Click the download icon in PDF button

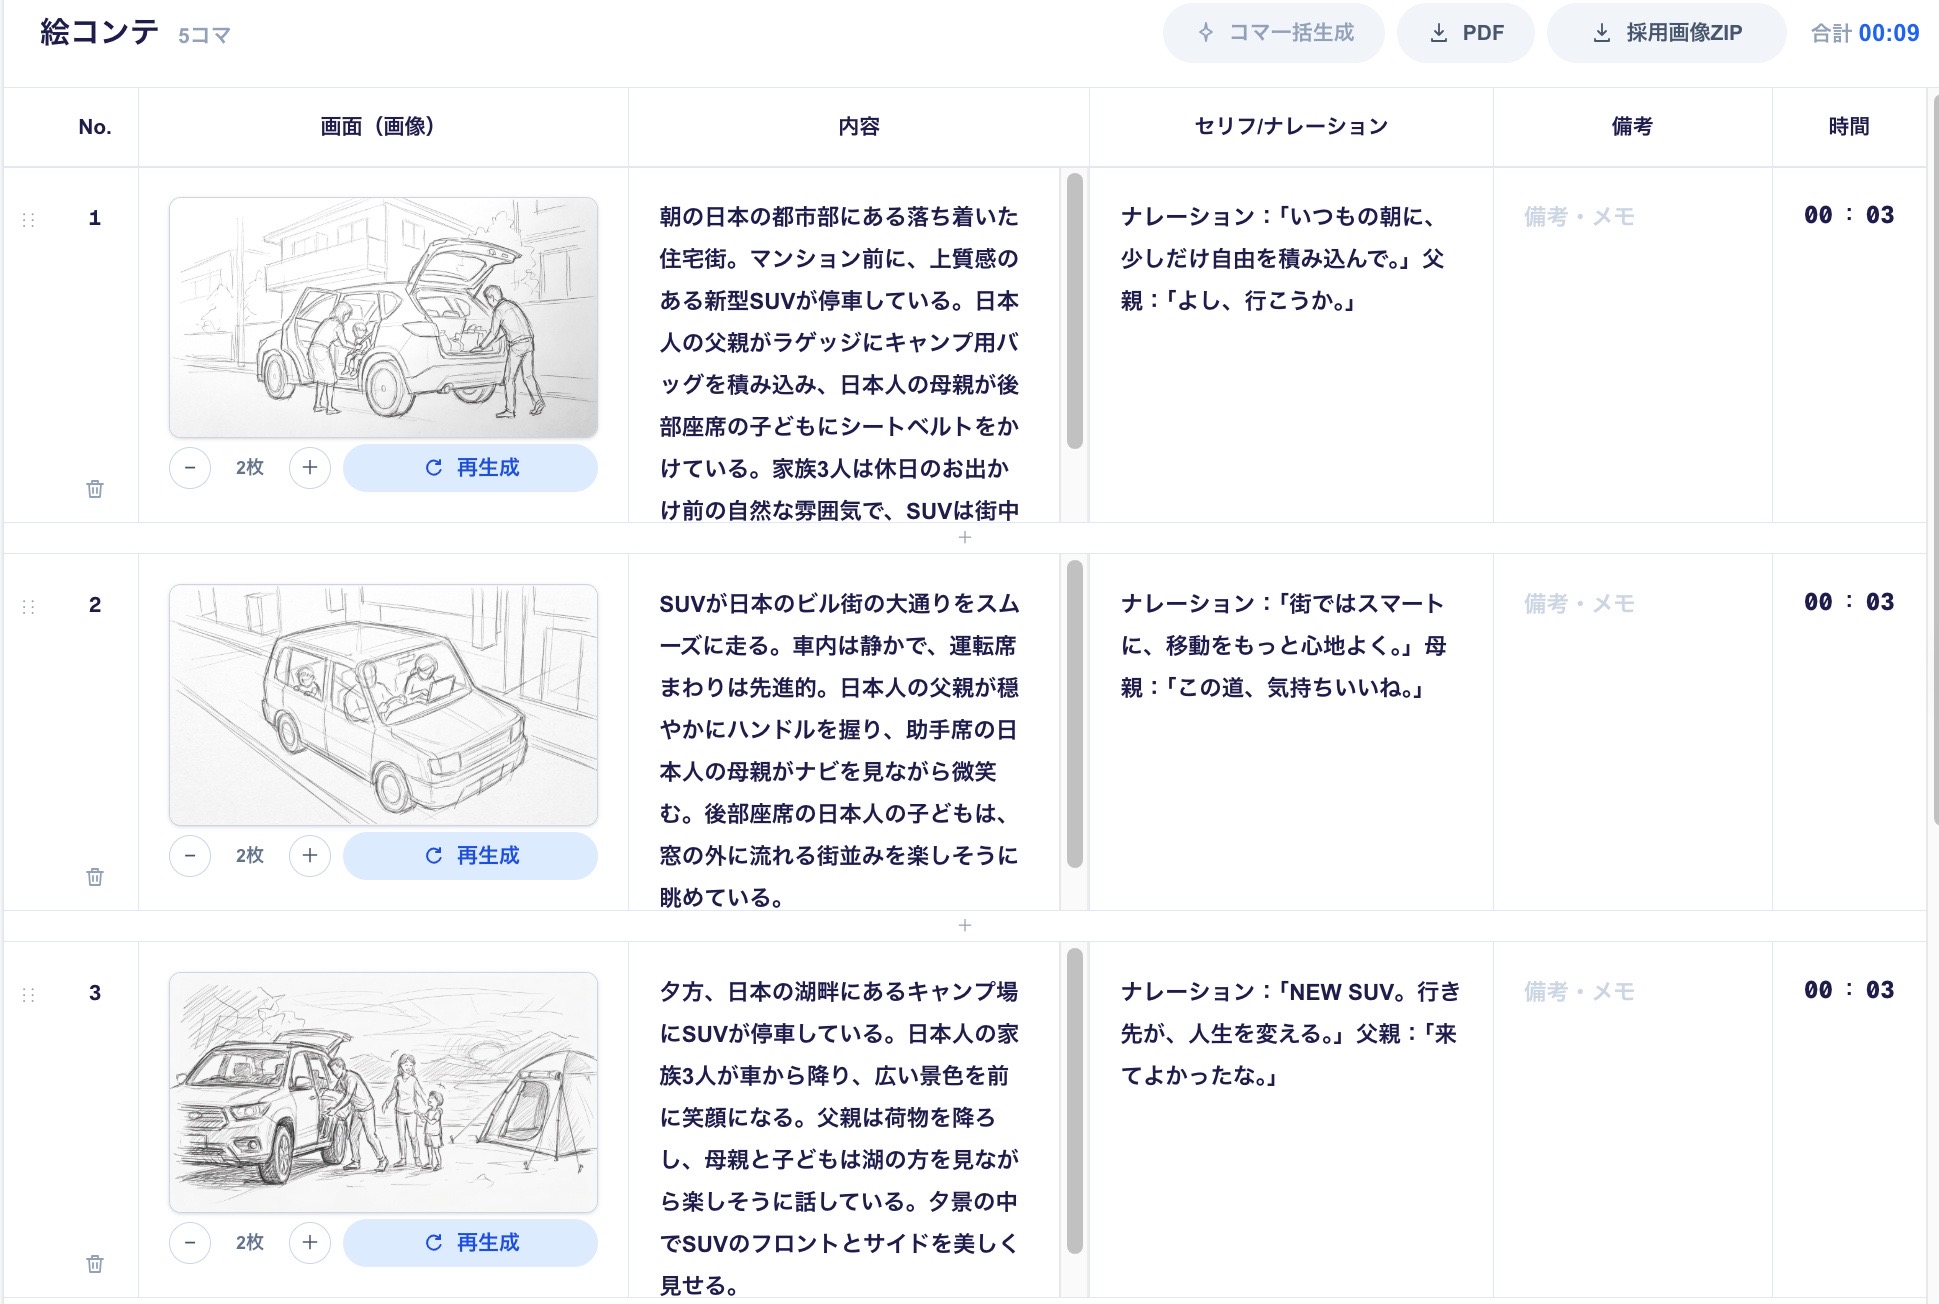(x=1439, y=33)
